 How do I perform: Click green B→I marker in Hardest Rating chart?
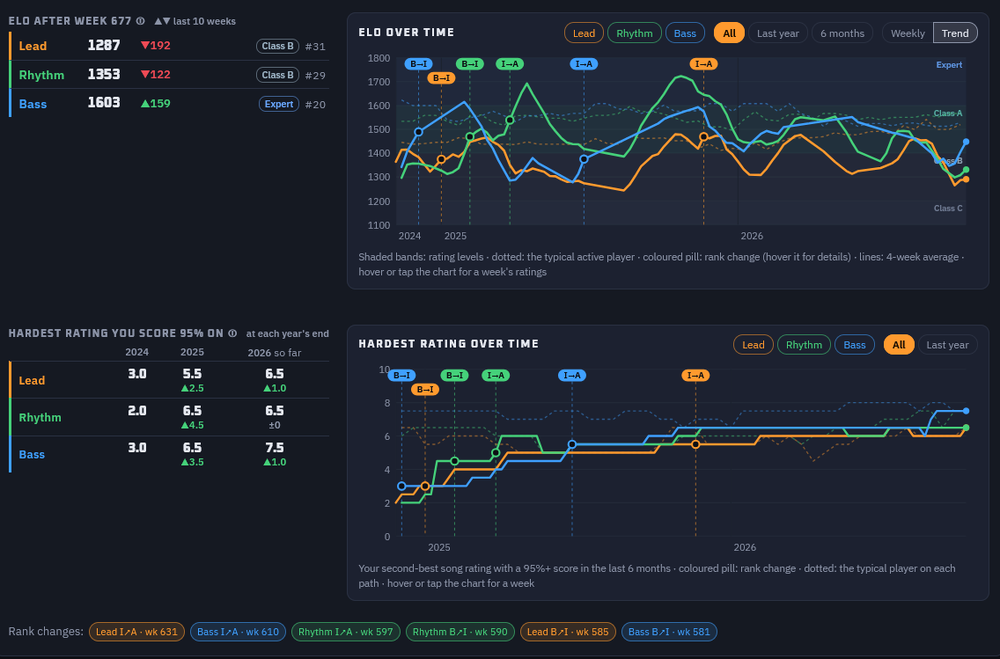pyautogui.click(x=454, y=375)
